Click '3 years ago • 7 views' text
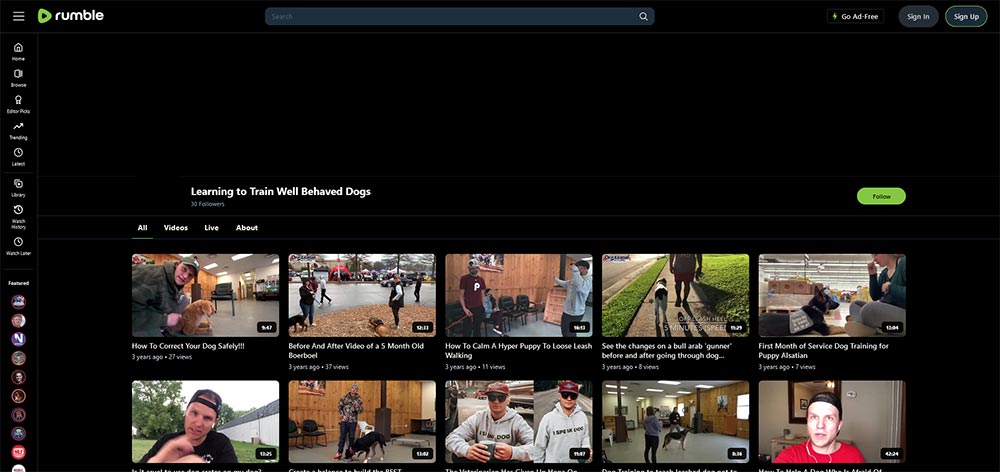Image resolution: width=1000 pixels, height=472 pixels. [787, 367]
